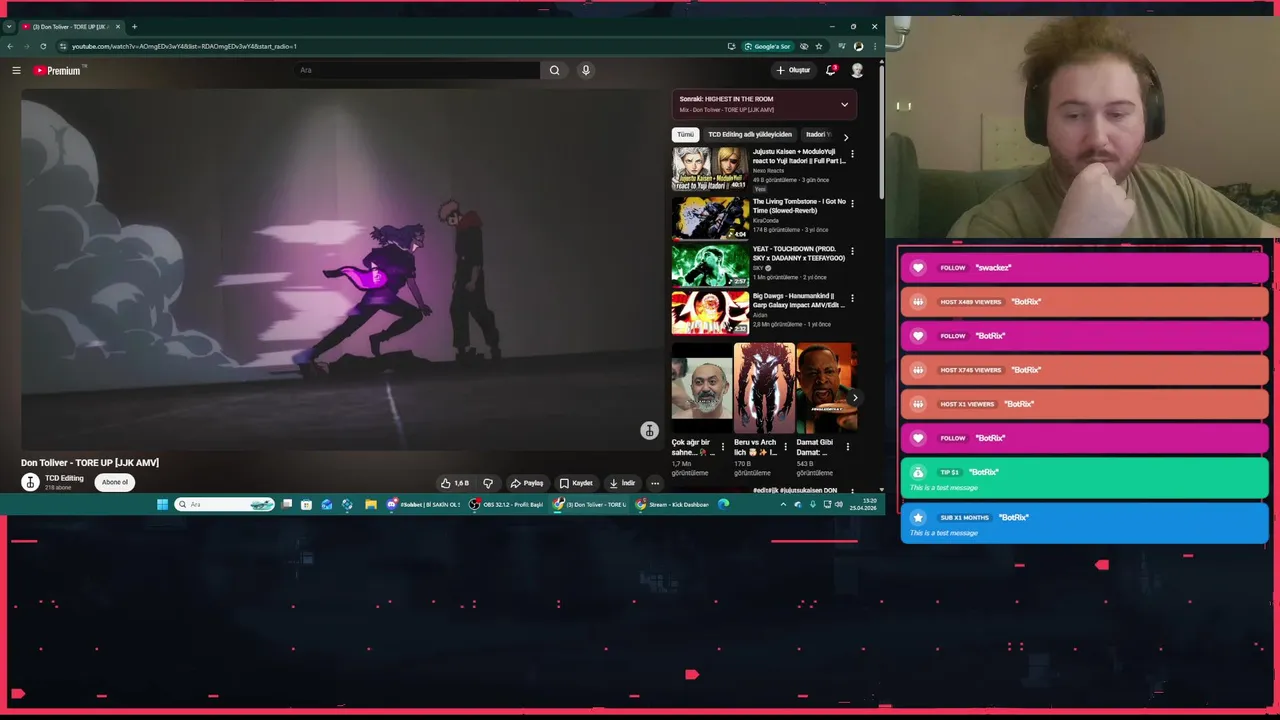Download video with İndir button
Viewport: 1280px width, 720px height.
click(622, 483)
